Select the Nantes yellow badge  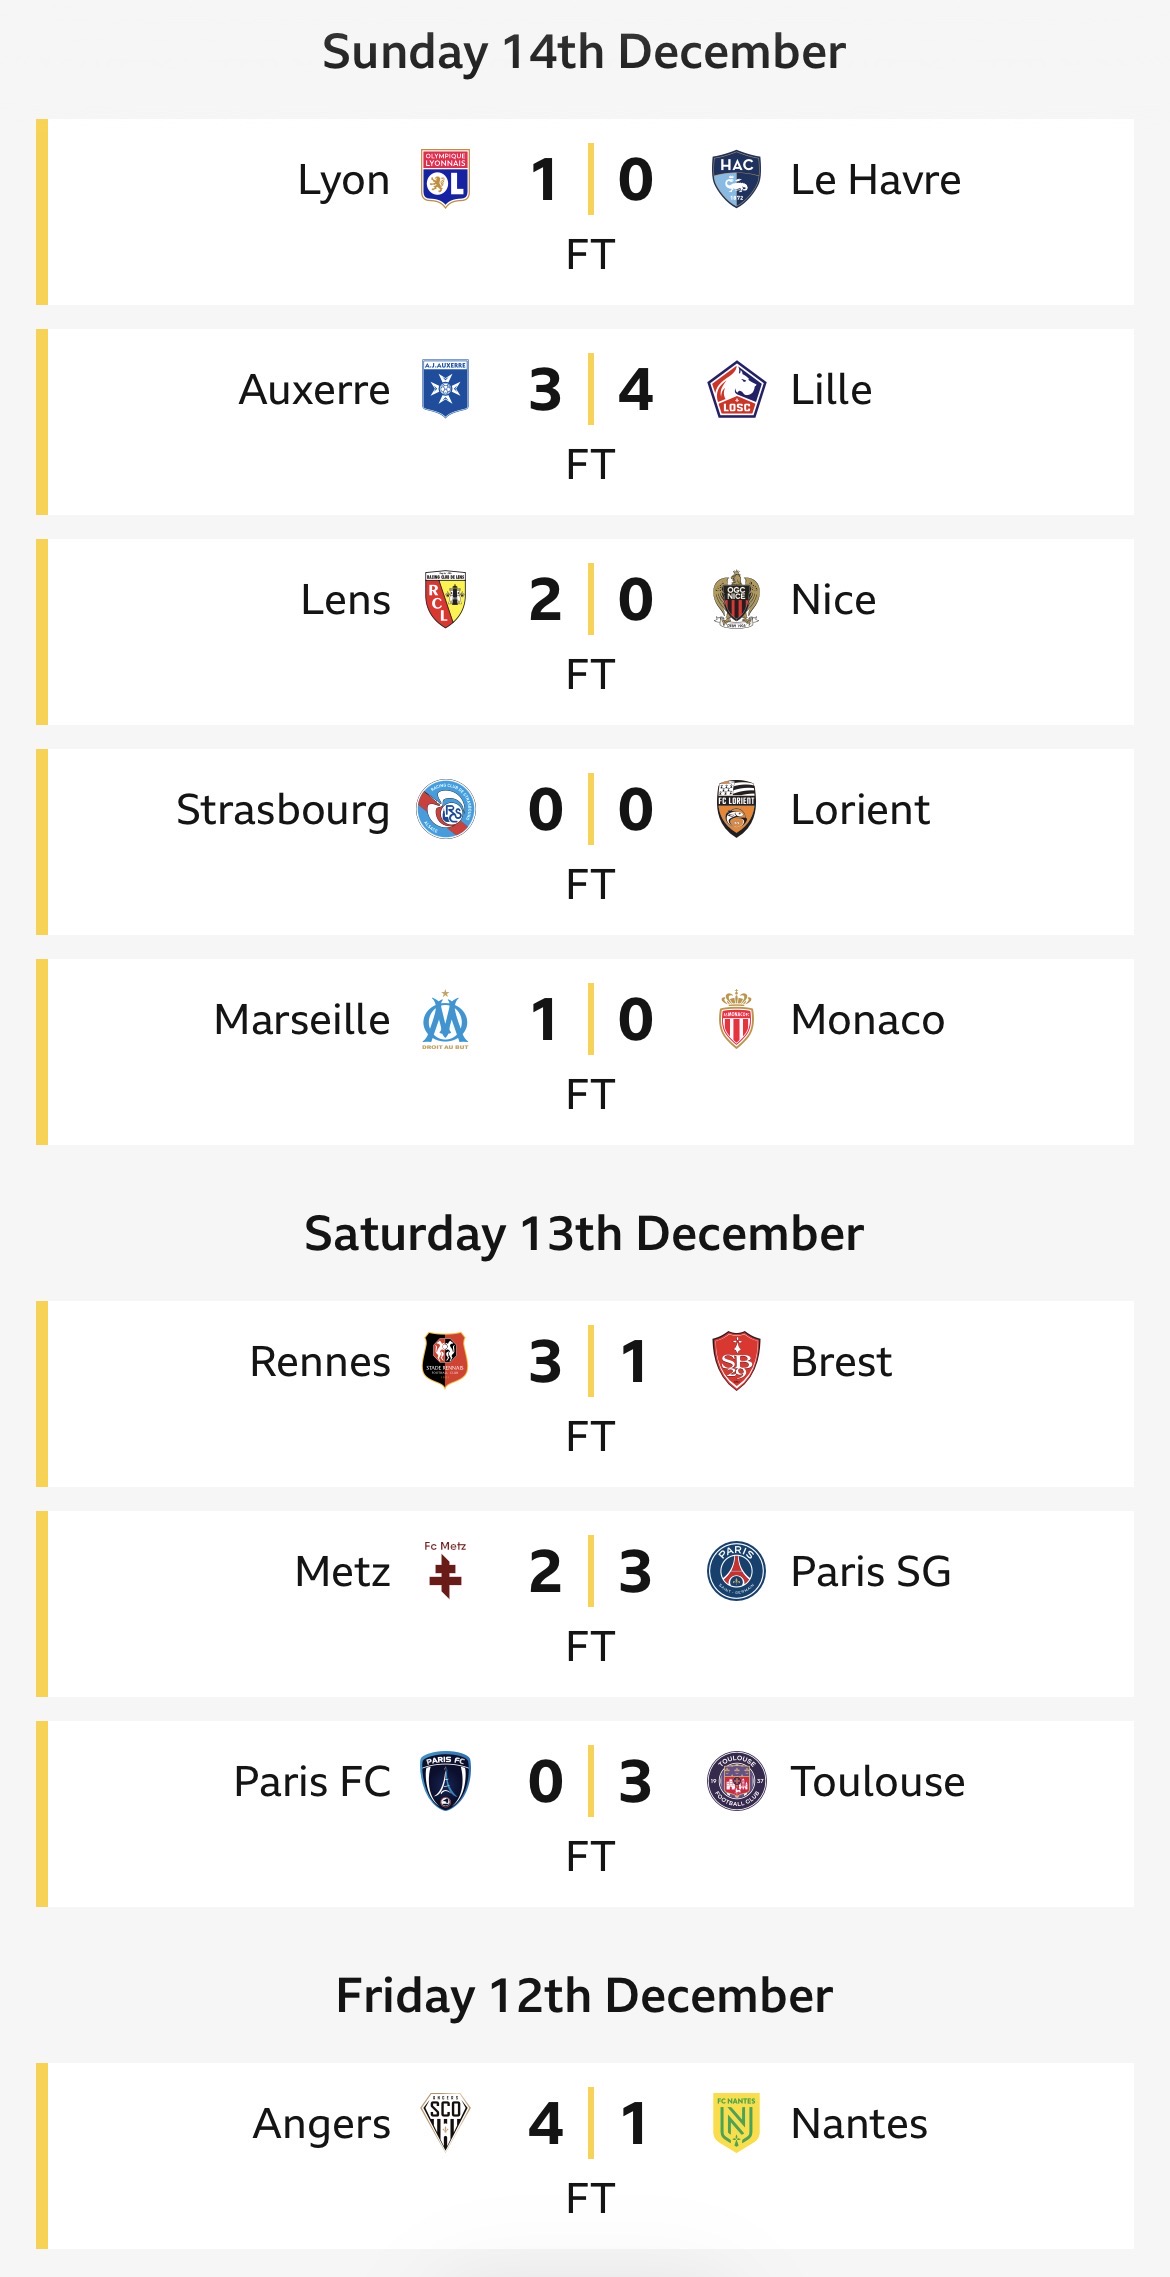click(x=736, y=2123)
